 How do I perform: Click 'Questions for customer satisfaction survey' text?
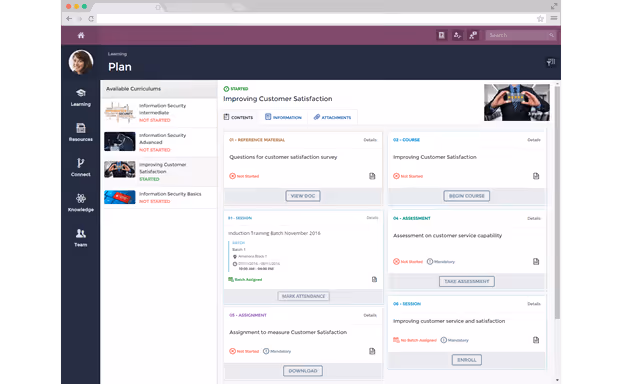coord(283,157)
